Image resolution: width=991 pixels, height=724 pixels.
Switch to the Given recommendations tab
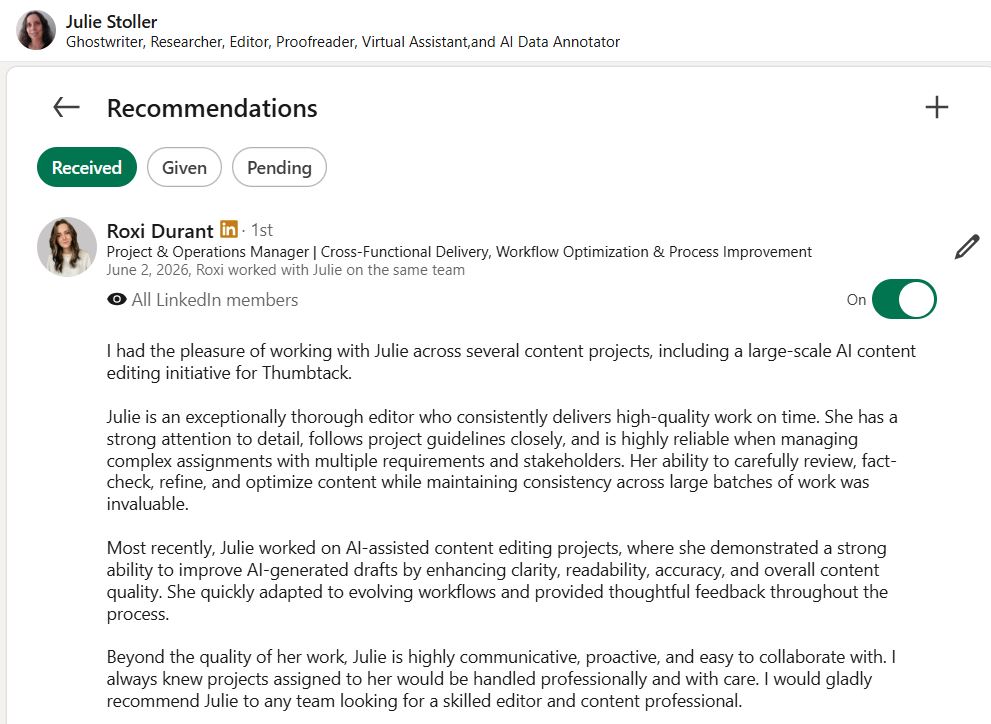[x=184, y=167]
